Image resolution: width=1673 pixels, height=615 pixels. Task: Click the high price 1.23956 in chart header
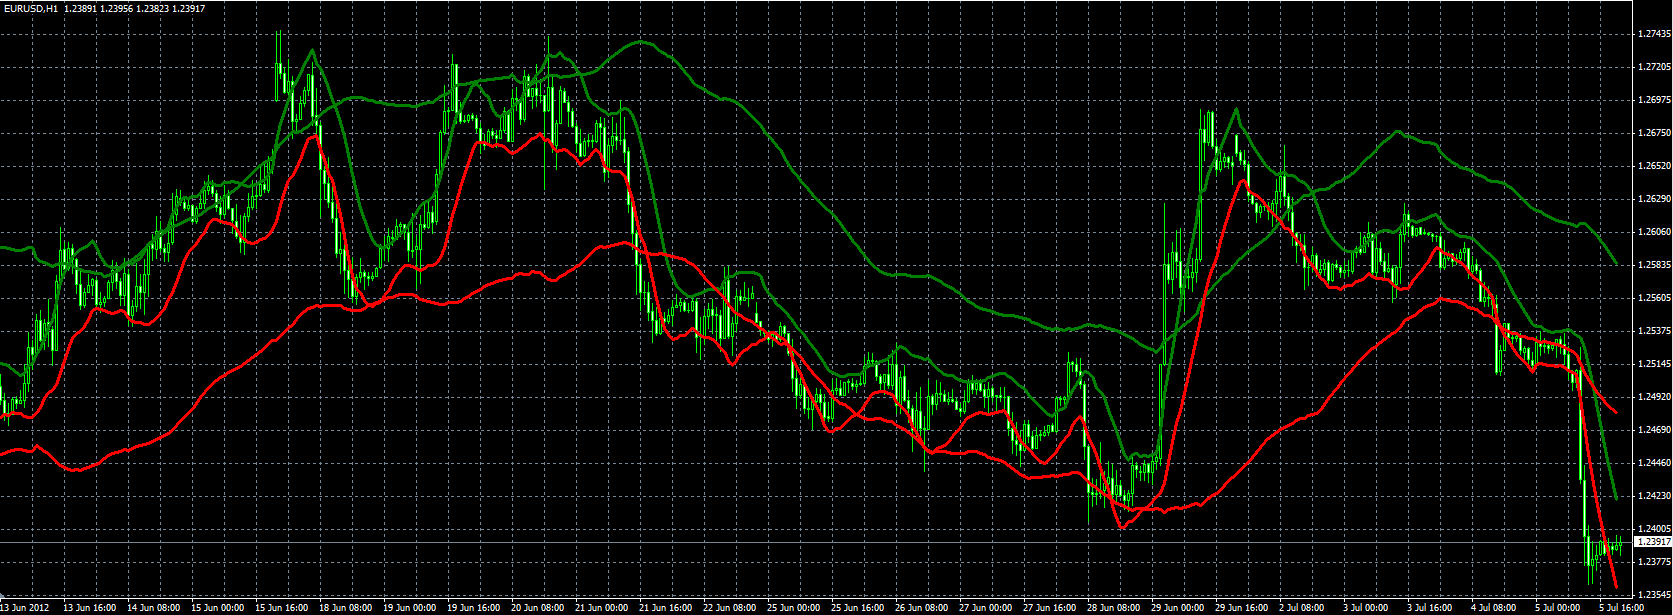coord(117,7)
